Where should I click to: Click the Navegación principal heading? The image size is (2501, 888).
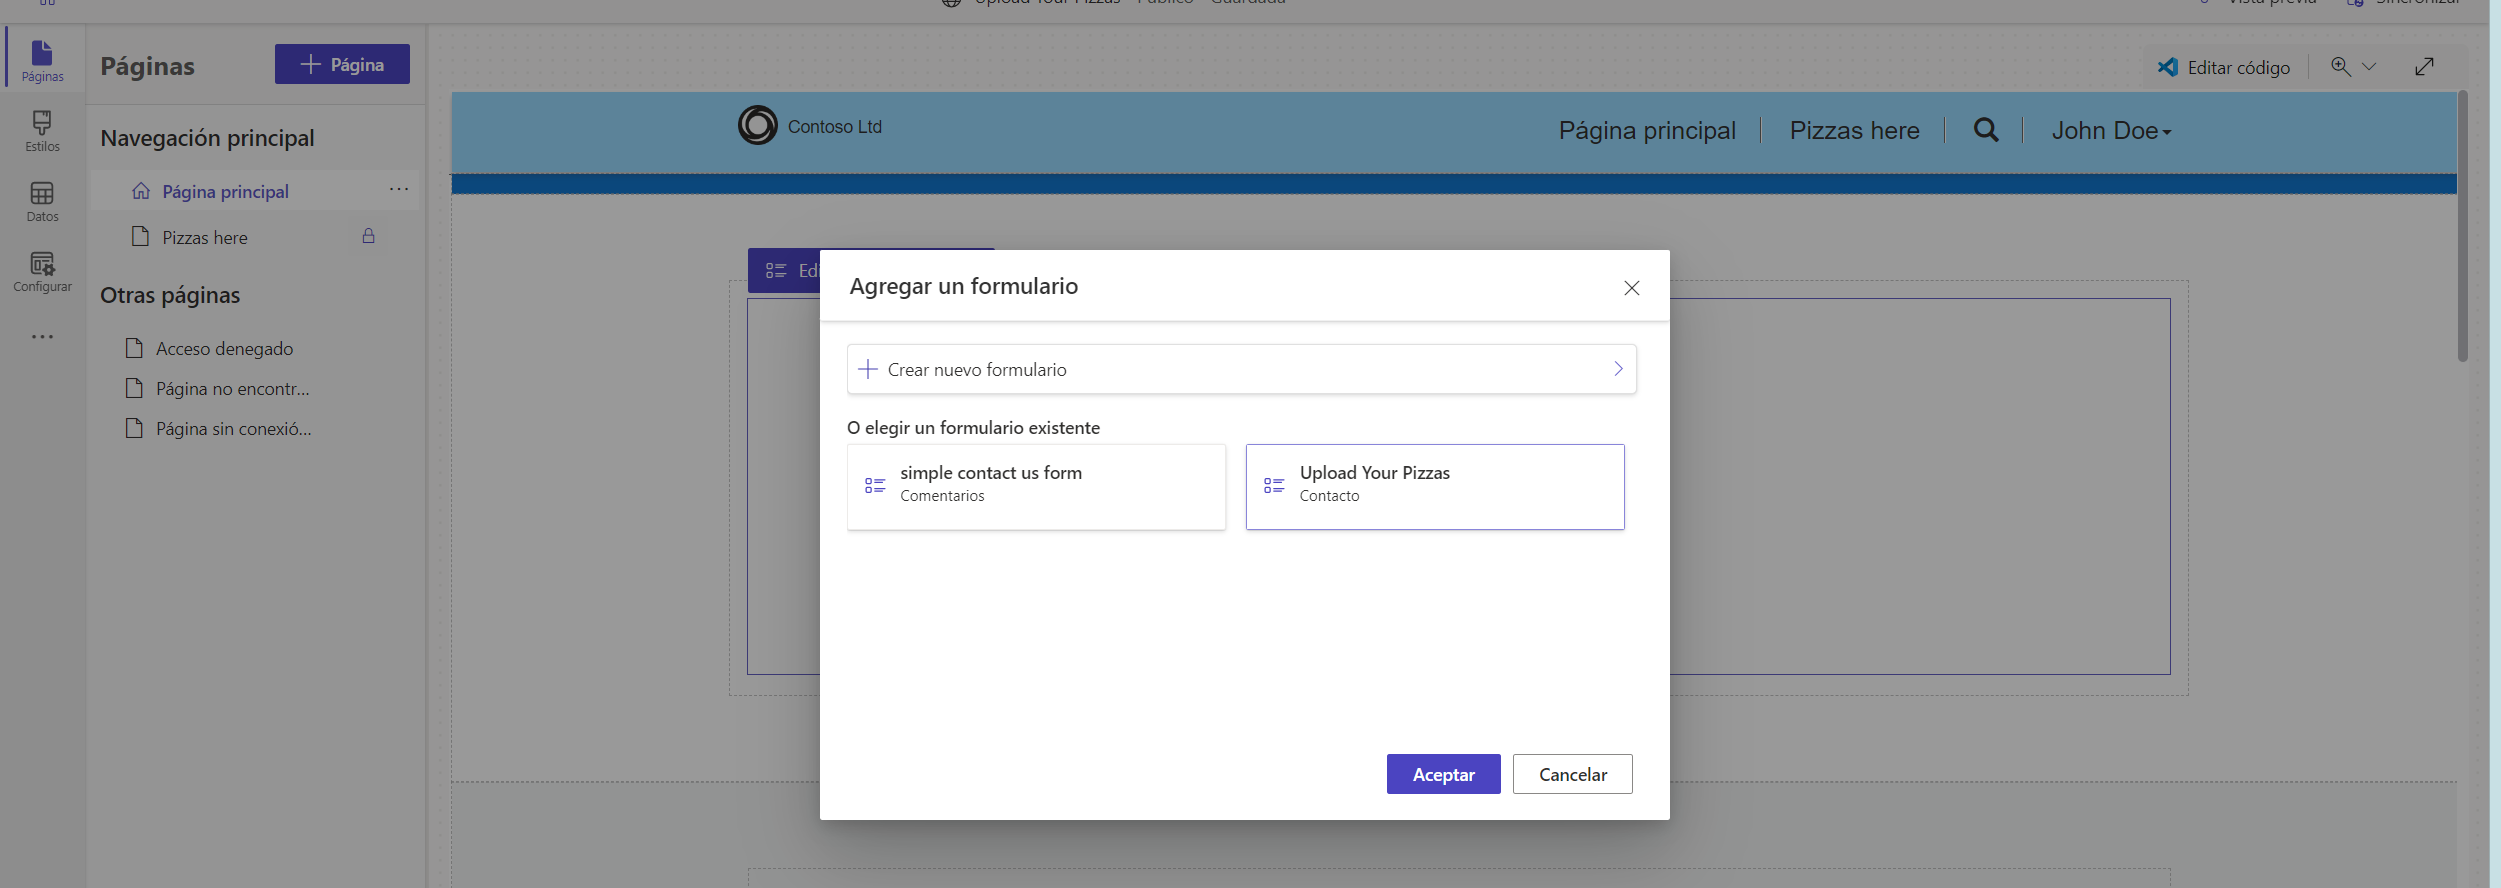[x=207, y=138]
